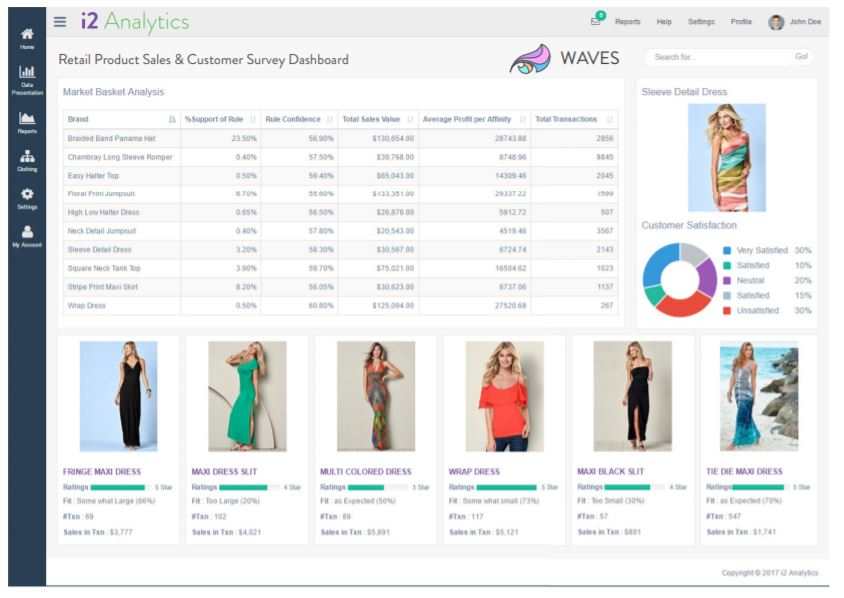Sort by Total Sales Value icon
Screen dimensions: 844x598
tap(410, 119)
